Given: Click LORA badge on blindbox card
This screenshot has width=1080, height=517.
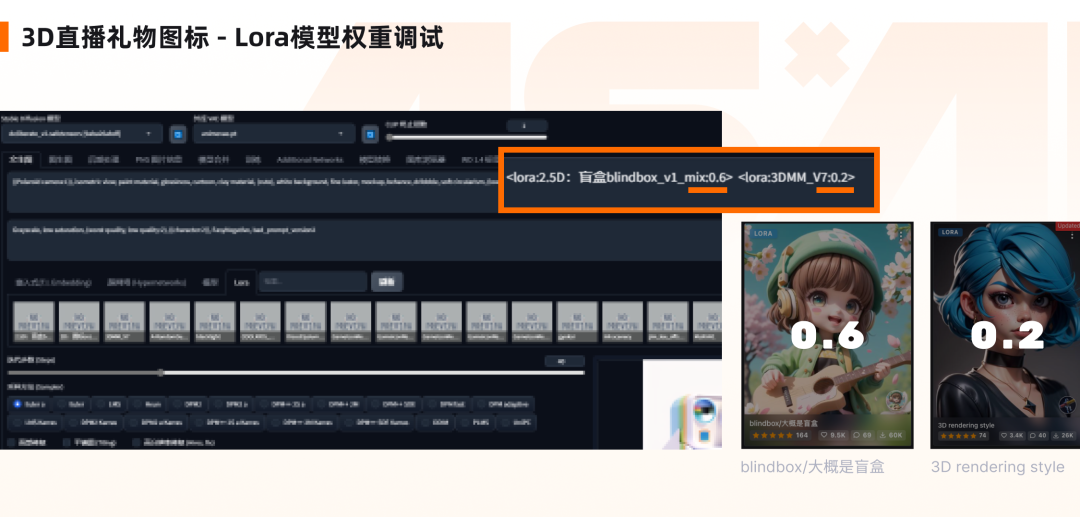Looking at the screenshot, I should pyautogui.click(x=763, y=233).
